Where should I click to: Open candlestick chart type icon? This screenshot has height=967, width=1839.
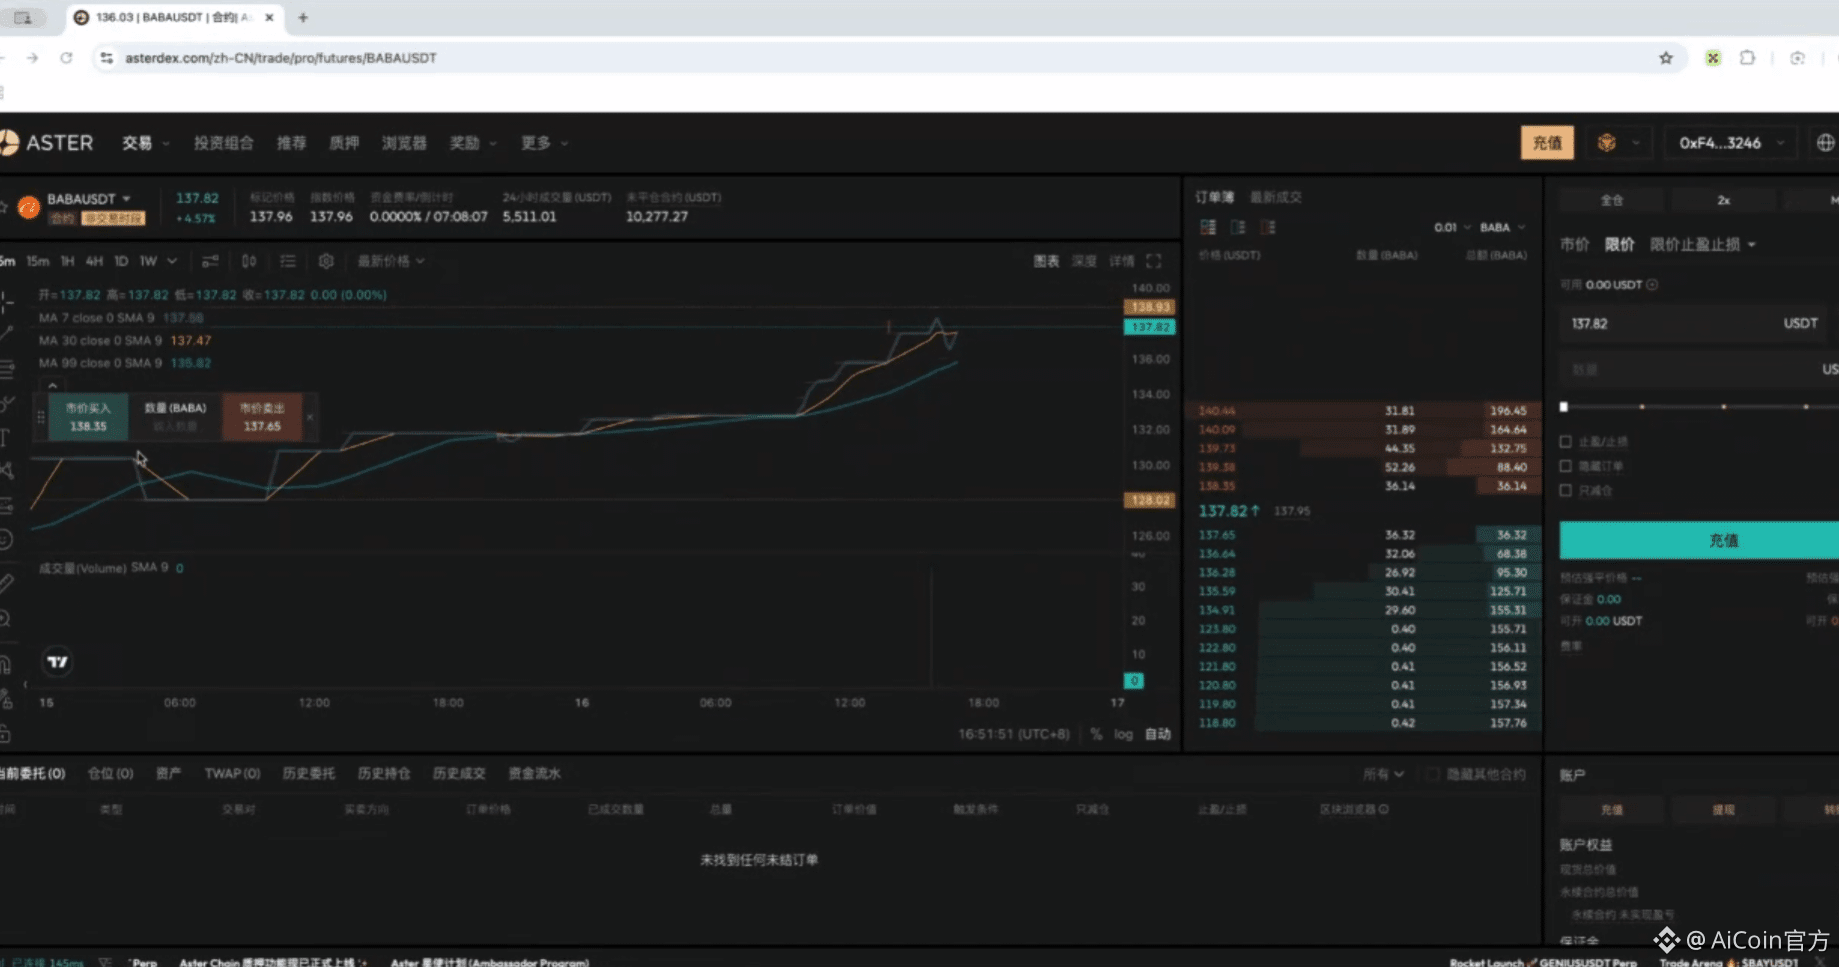pyautogui.click(x=249, y=261)
